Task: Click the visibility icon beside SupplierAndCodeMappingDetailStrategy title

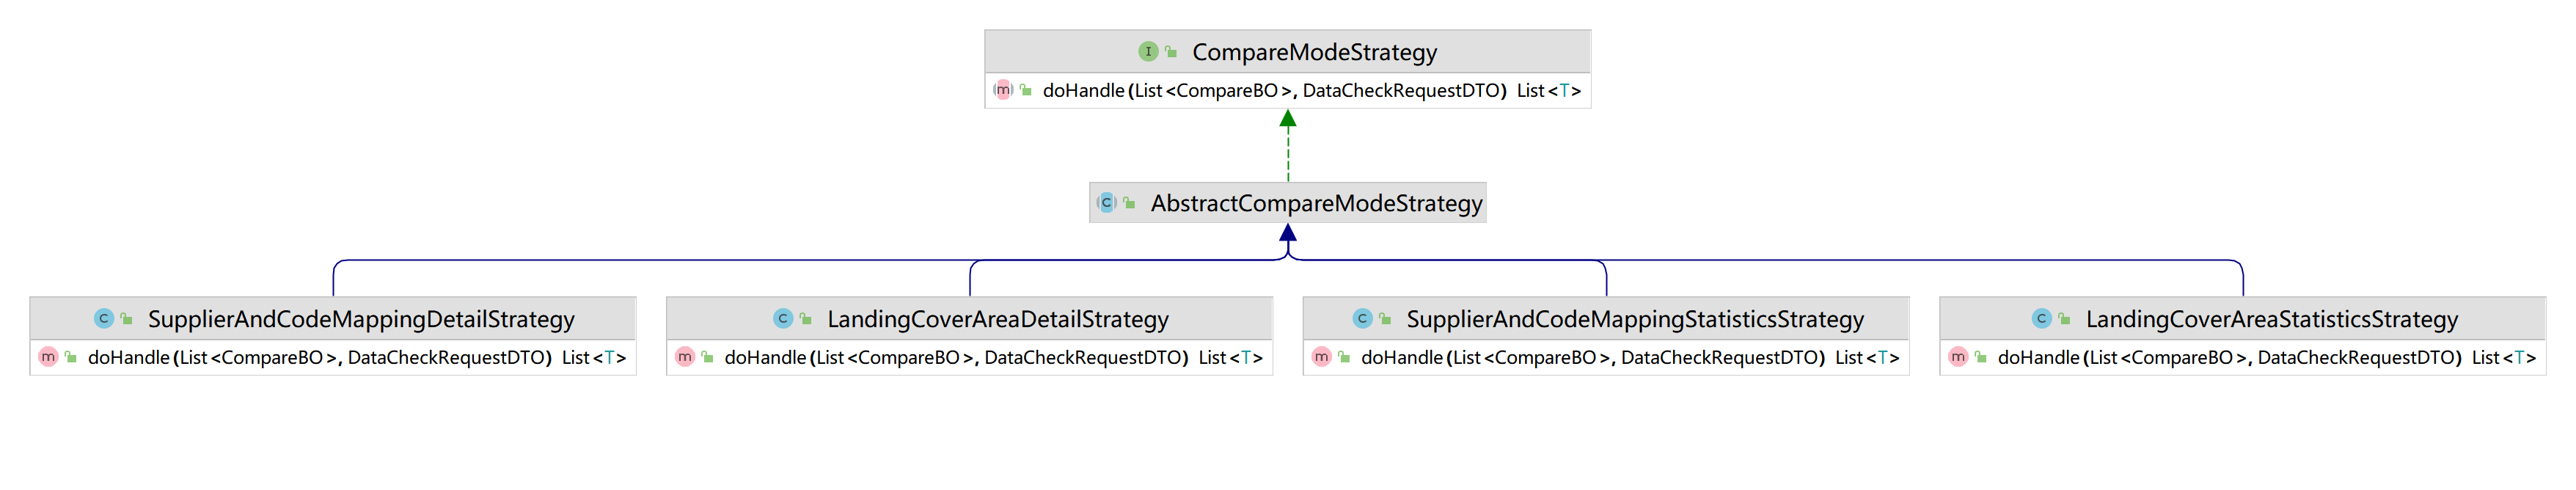Action: (127, 320)
